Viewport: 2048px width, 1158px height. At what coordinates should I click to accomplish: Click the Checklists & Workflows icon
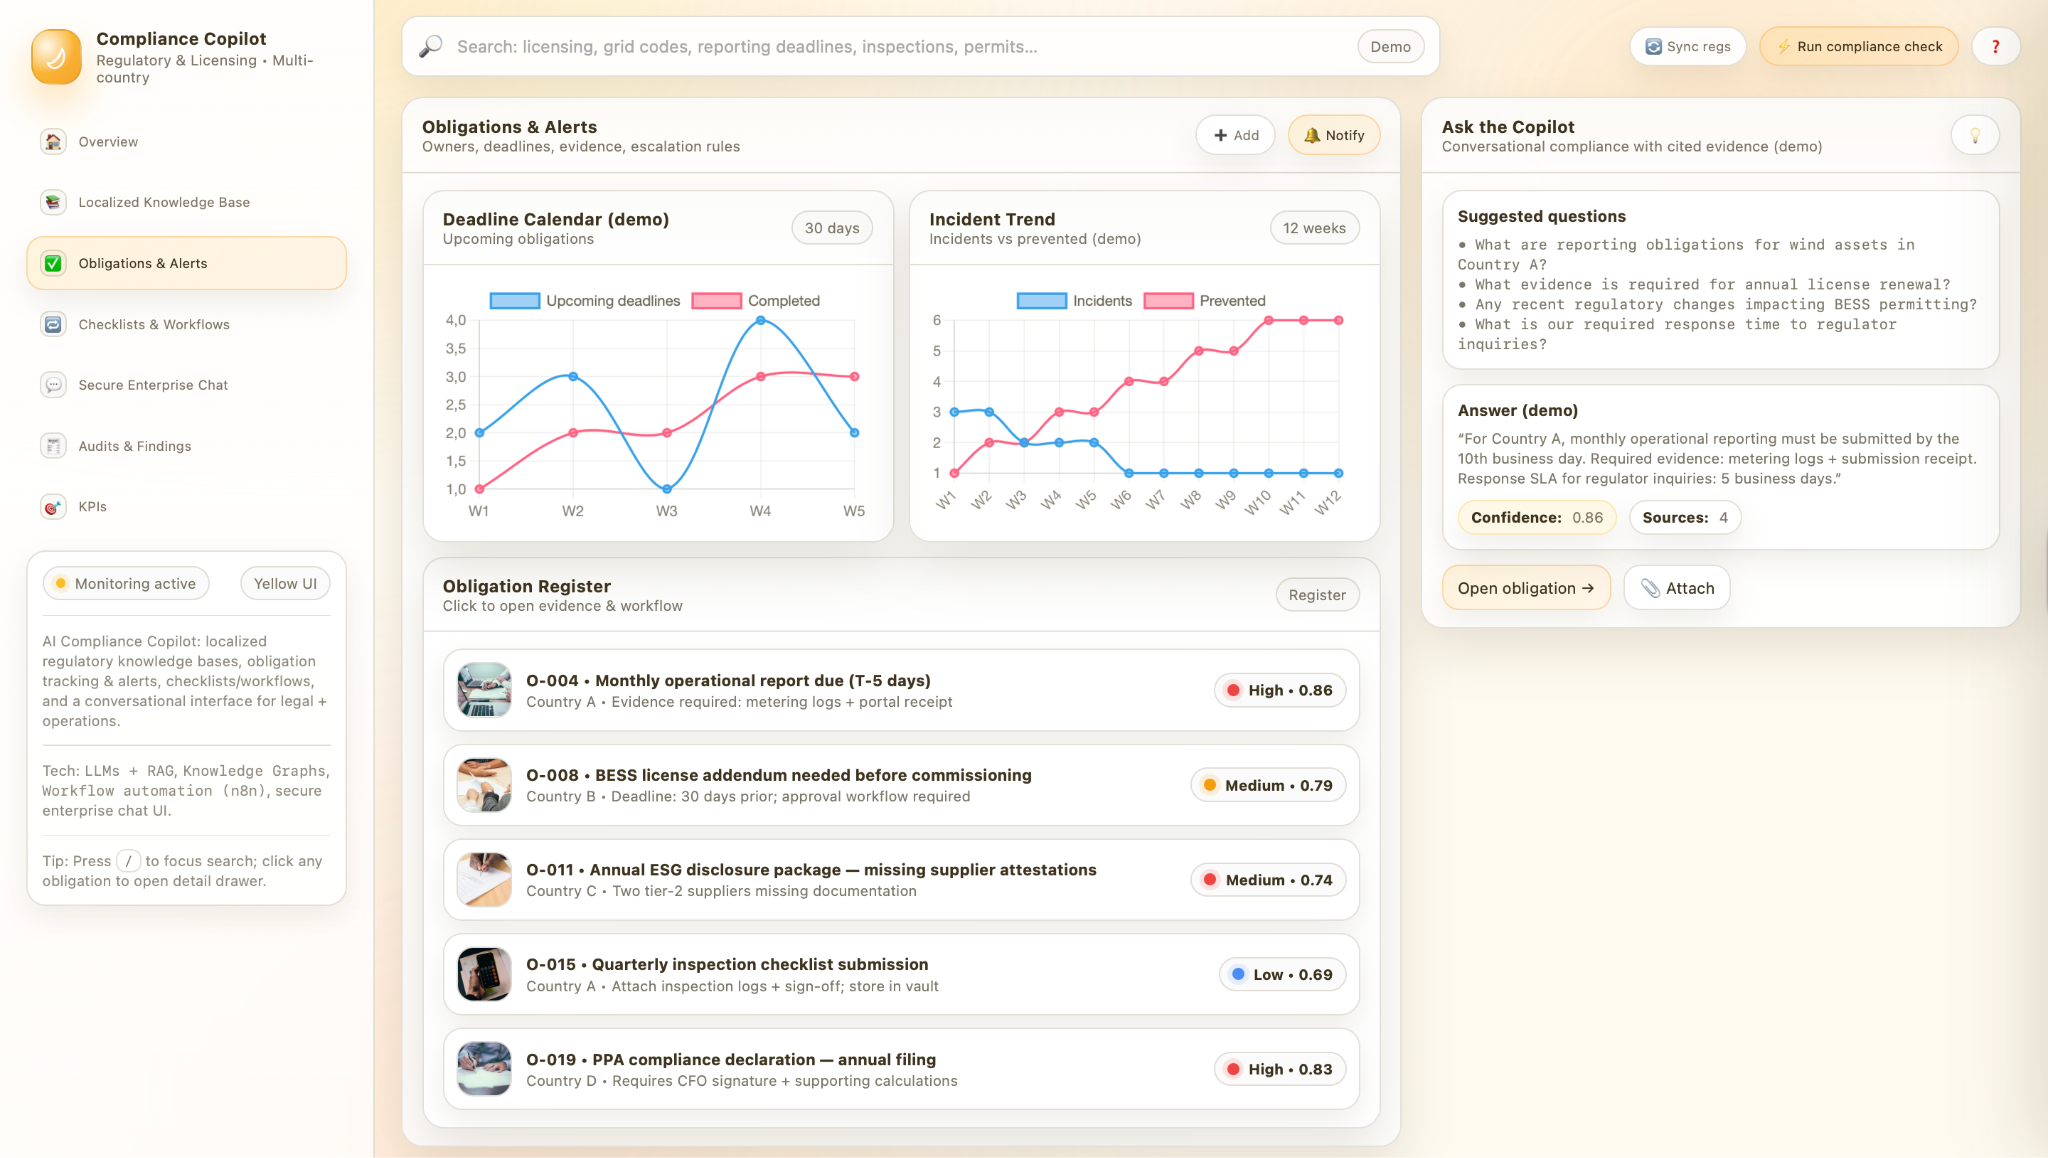tap(53, 324)
